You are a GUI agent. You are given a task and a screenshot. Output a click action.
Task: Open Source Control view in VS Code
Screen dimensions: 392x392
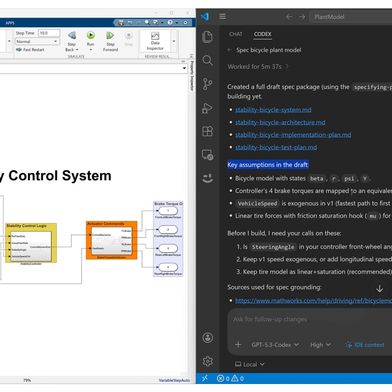[x=207, y=84]
